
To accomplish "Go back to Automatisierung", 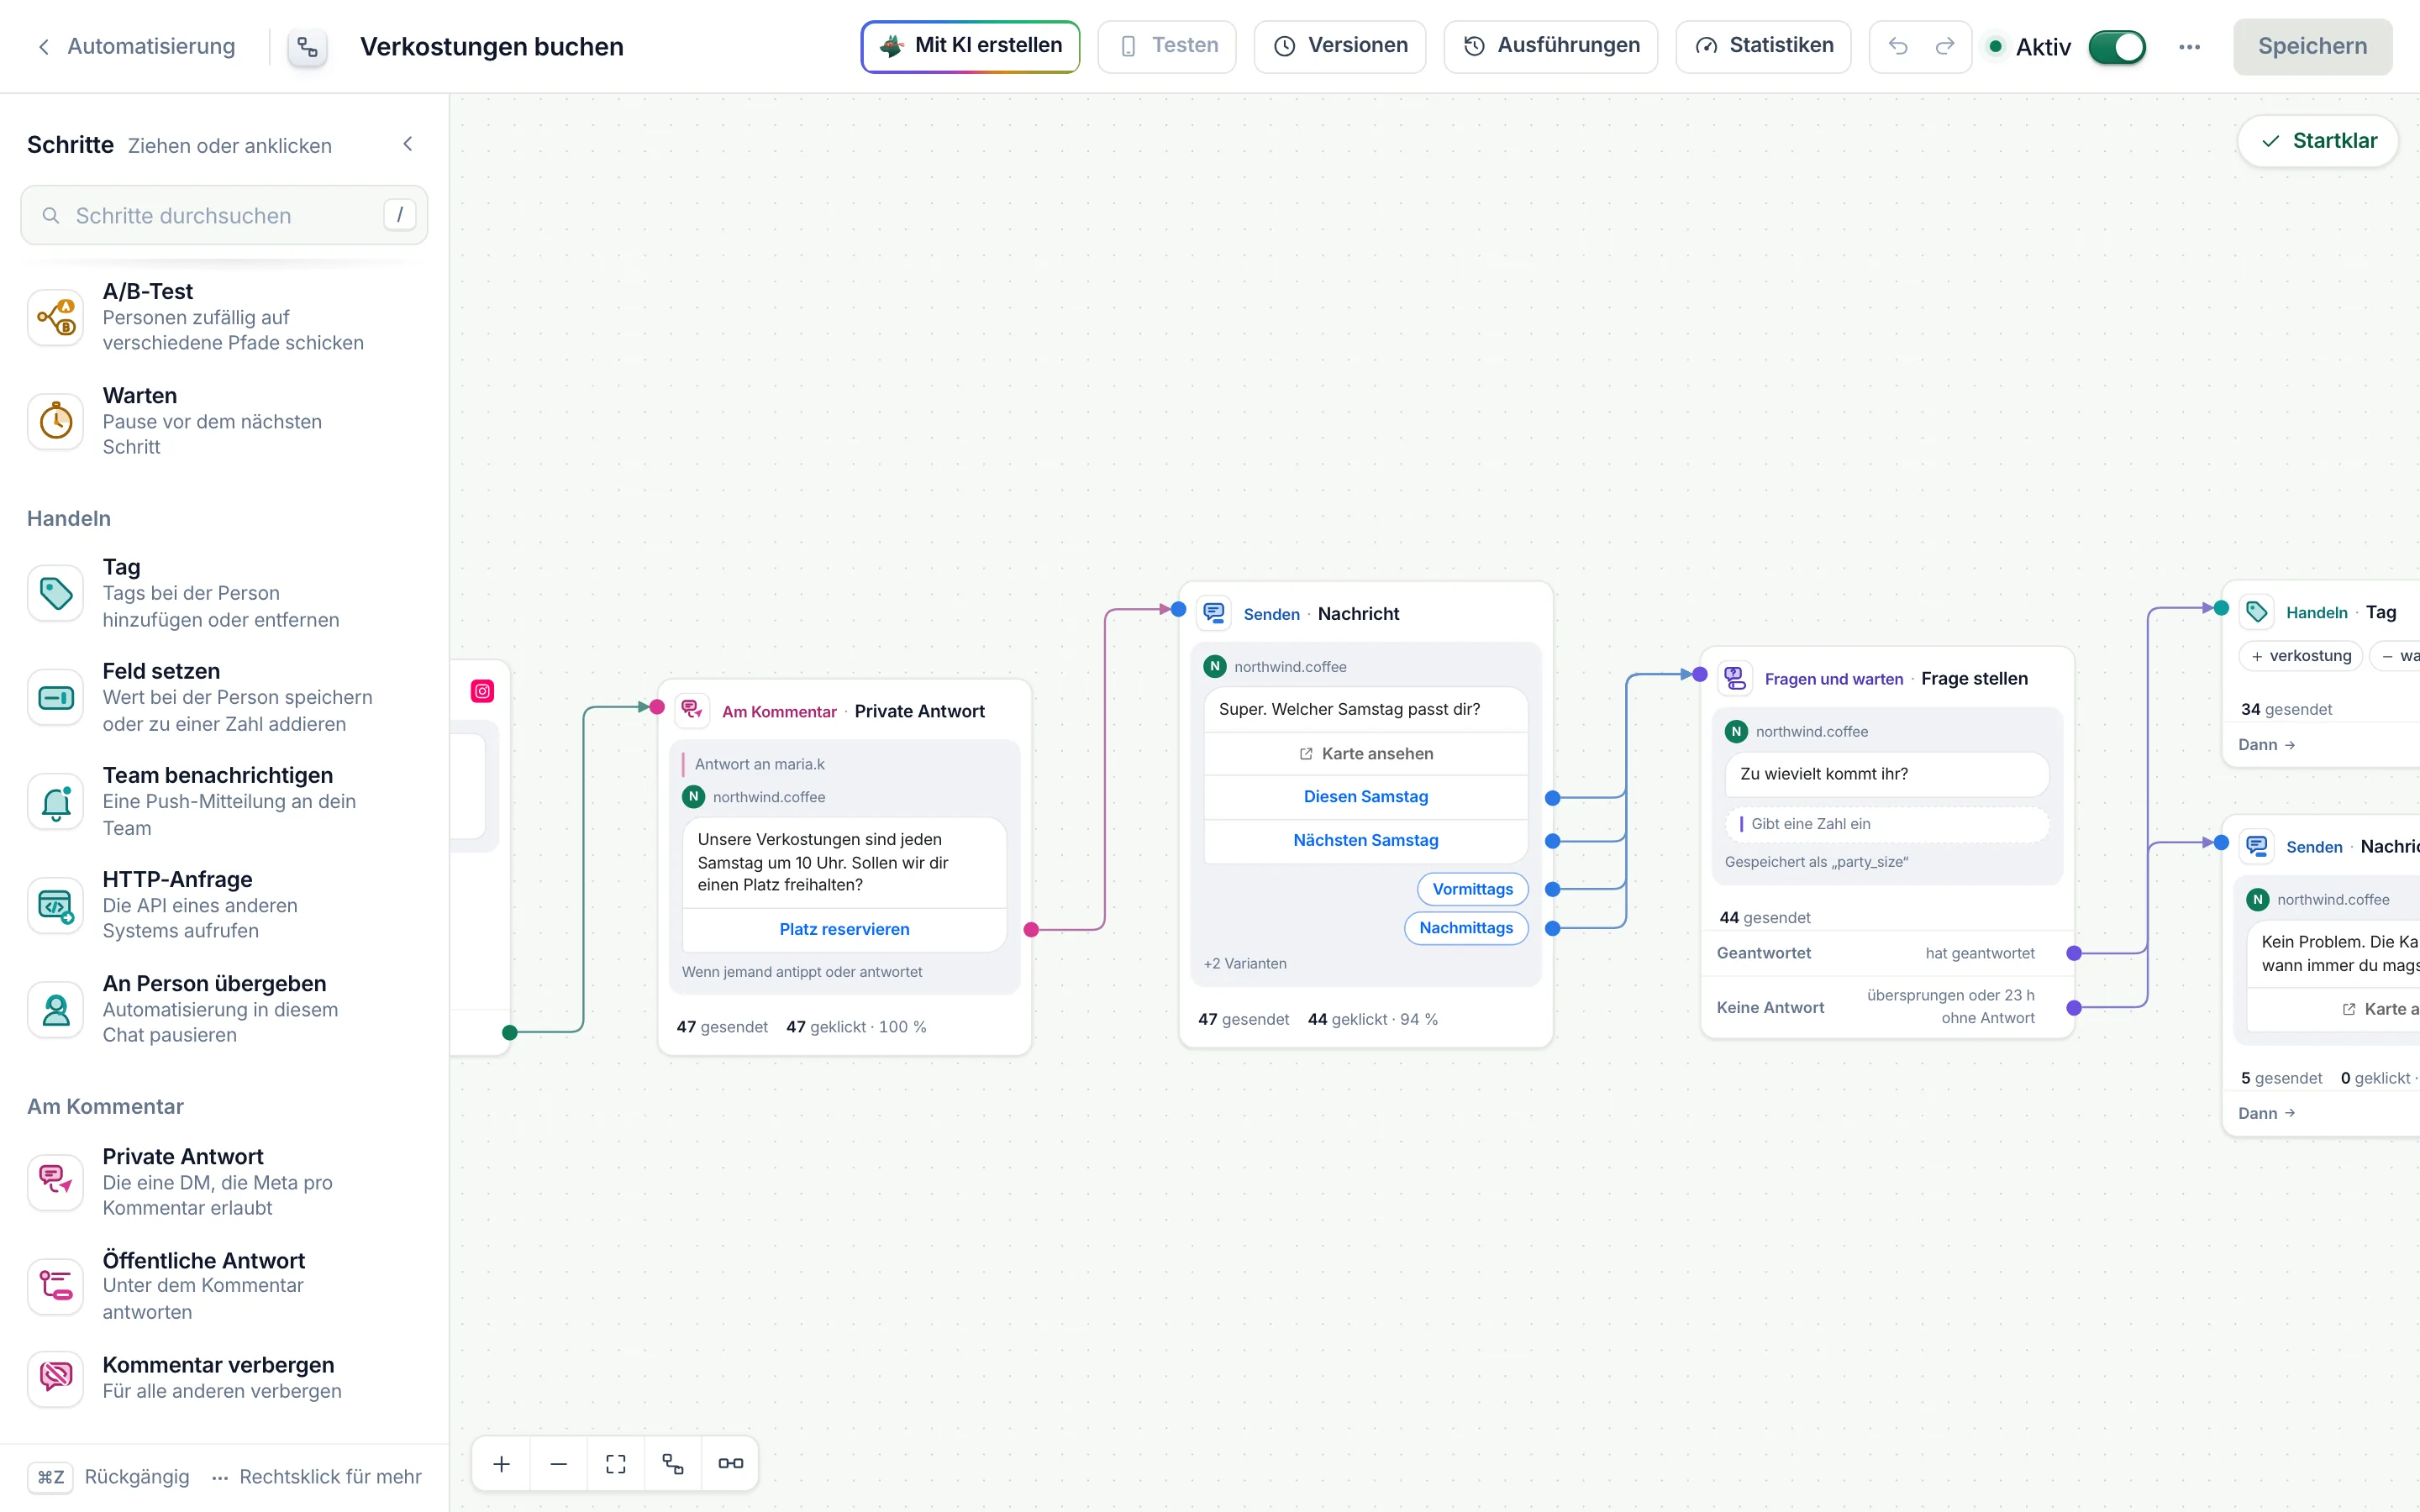I will [x=137, y=47].
